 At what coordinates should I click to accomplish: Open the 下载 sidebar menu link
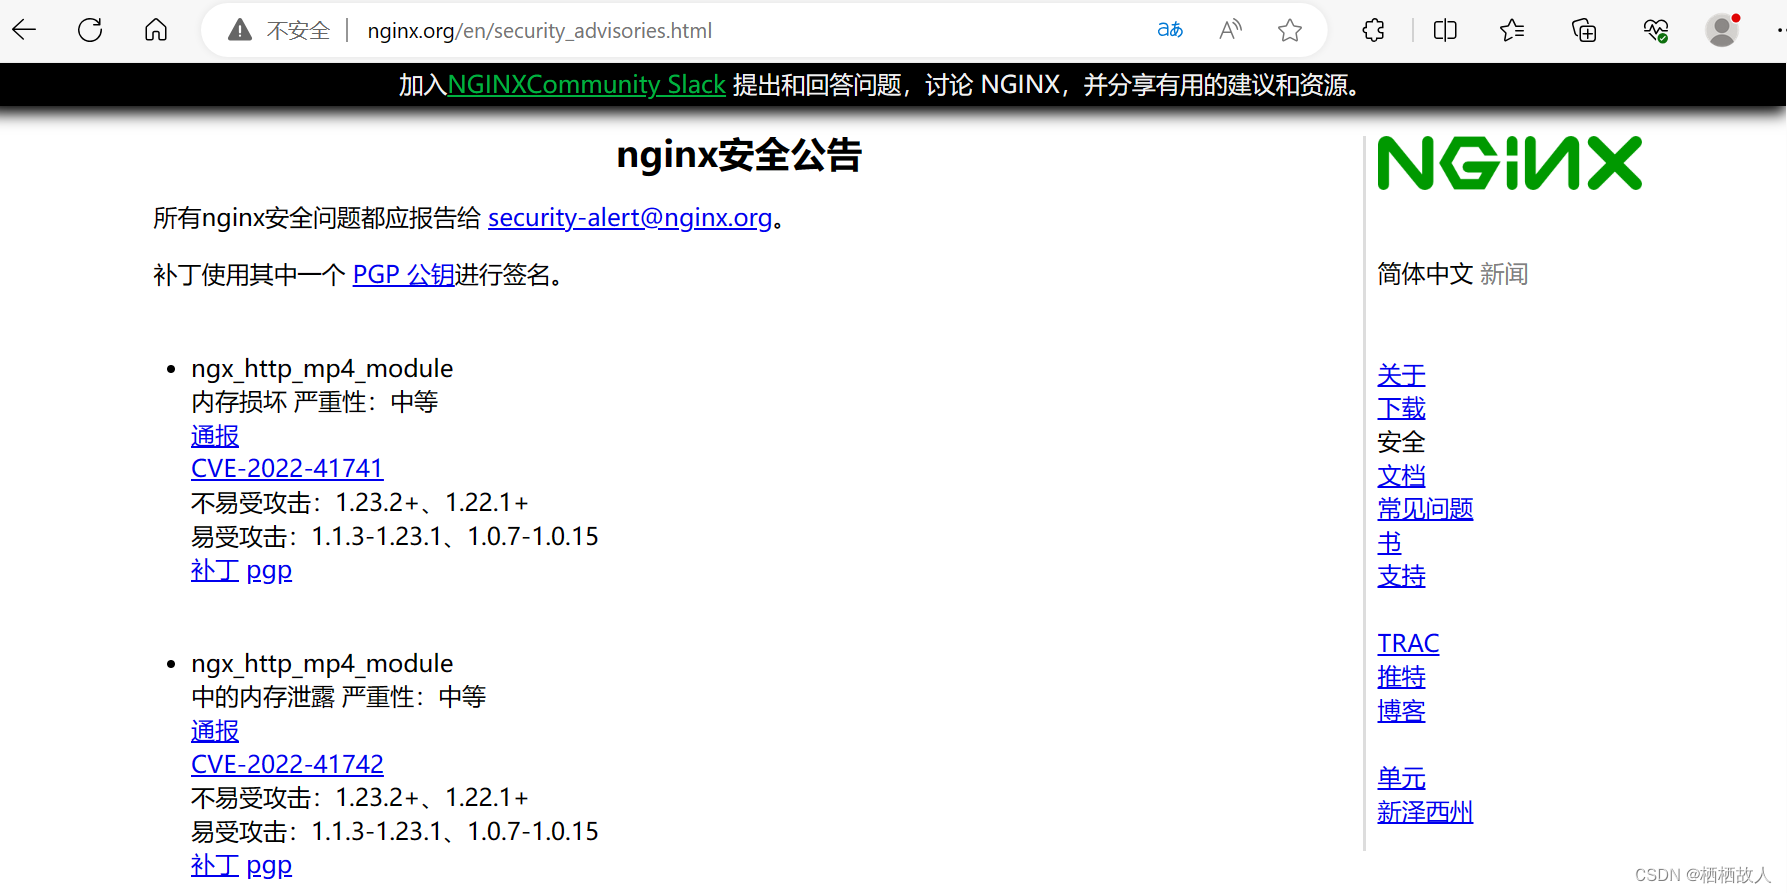1401,409
